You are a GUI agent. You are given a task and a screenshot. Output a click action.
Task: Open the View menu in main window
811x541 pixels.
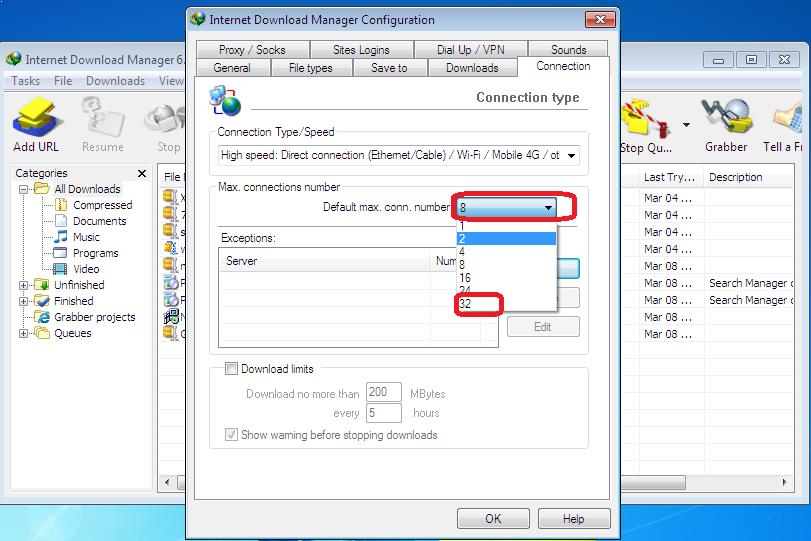pyautogui.click(x=171, y=81)
